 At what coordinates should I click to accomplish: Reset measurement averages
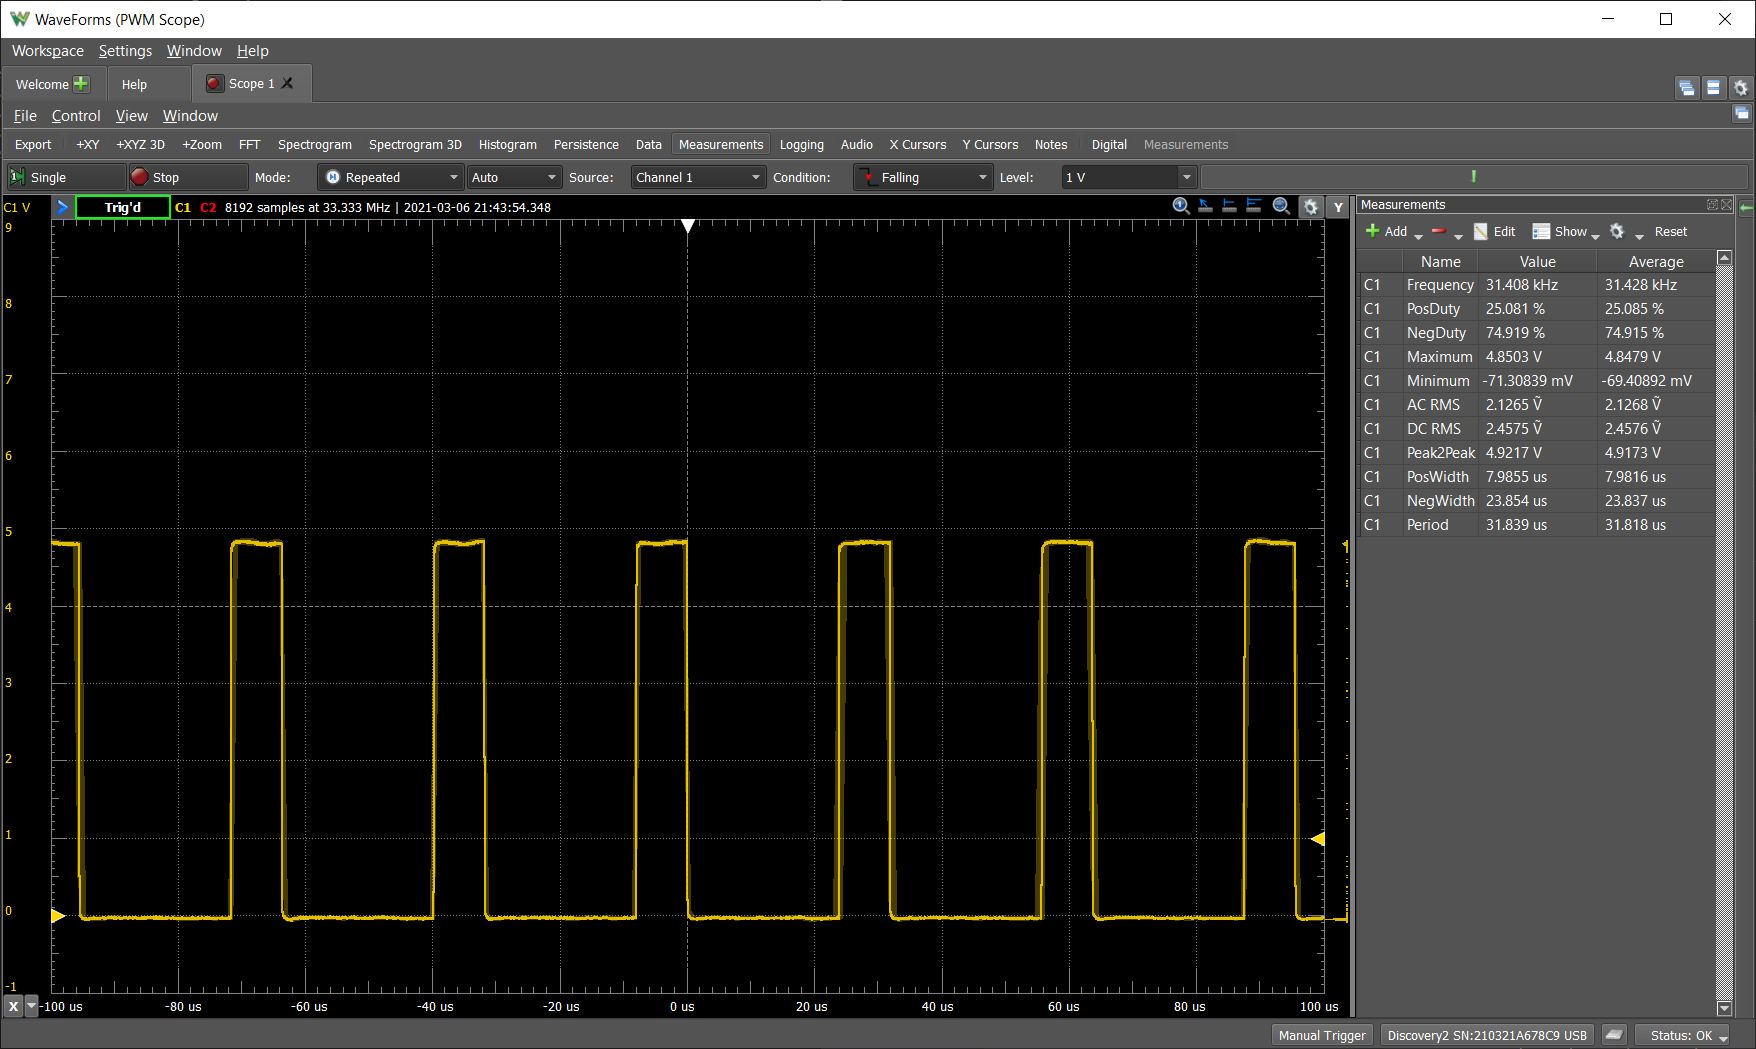[1670, 231]
